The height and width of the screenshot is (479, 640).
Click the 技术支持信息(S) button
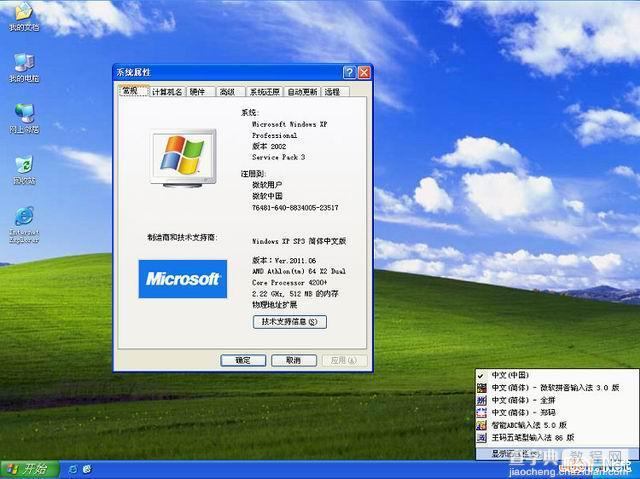point(289,322)
